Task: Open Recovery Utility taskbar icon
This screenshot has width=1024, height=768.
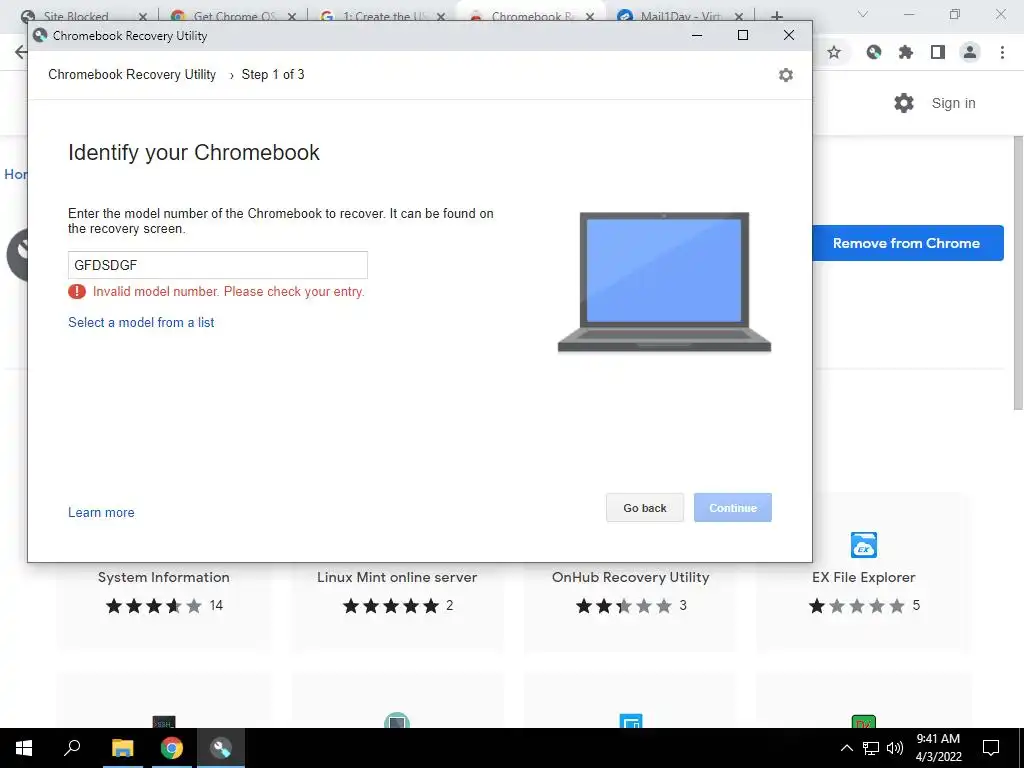Action: pos(221,748)
